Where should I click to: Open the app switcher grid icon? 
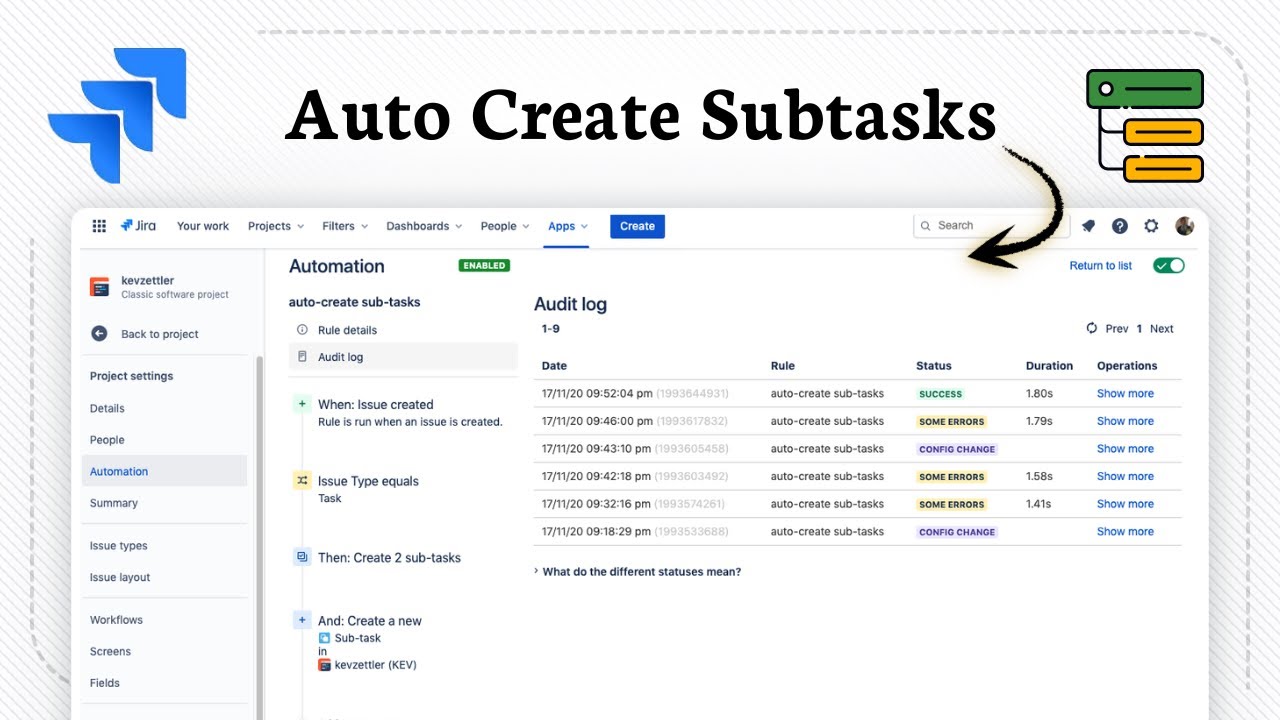99,226
